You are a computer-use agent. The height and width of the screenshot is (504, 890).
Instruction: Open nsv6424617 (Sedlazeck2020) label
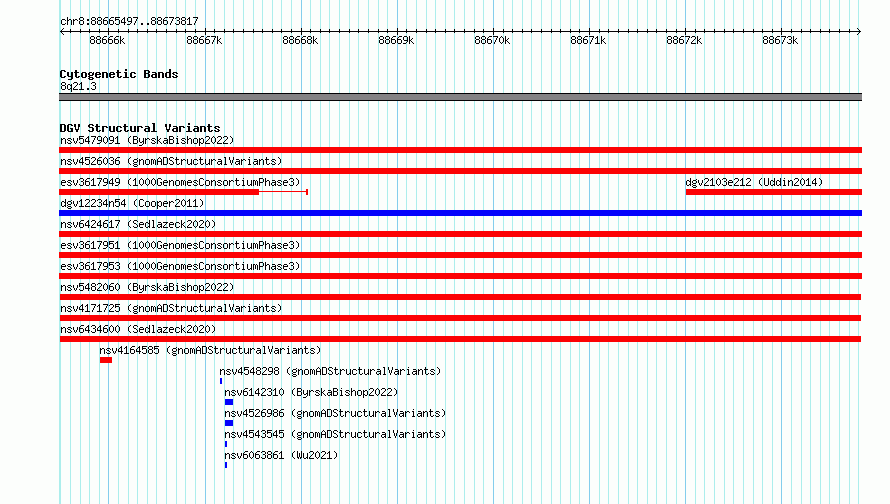click(x=138, y=224)
